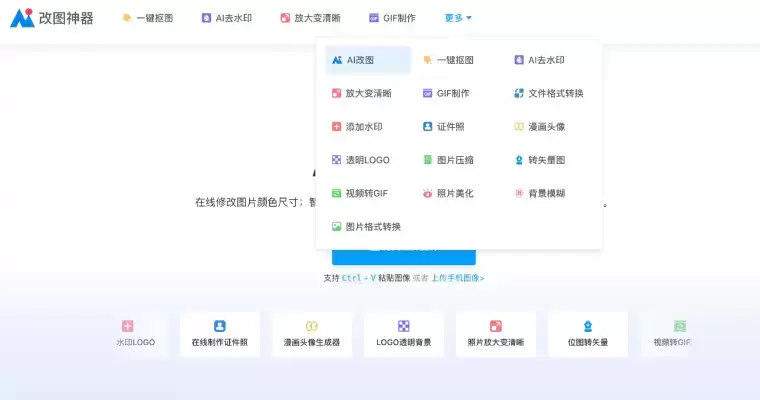Click the 漫画头像 text in dropdown
This screenshot has width=760, height=400.
547,127
